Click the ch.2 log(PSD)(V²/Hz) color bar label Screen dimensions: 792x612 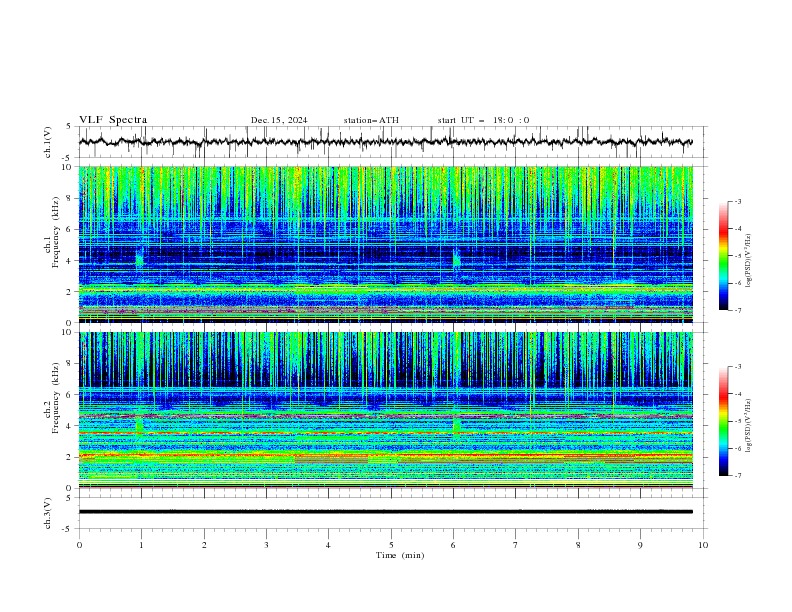click(x=749, y=426)
